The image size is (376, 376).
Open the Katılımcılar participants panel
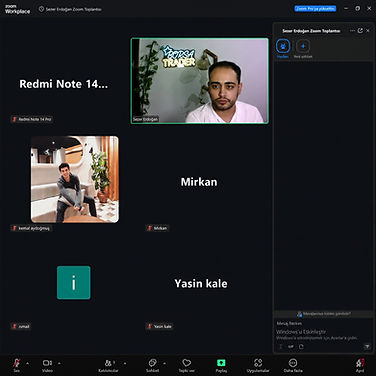tap(108, 365)
